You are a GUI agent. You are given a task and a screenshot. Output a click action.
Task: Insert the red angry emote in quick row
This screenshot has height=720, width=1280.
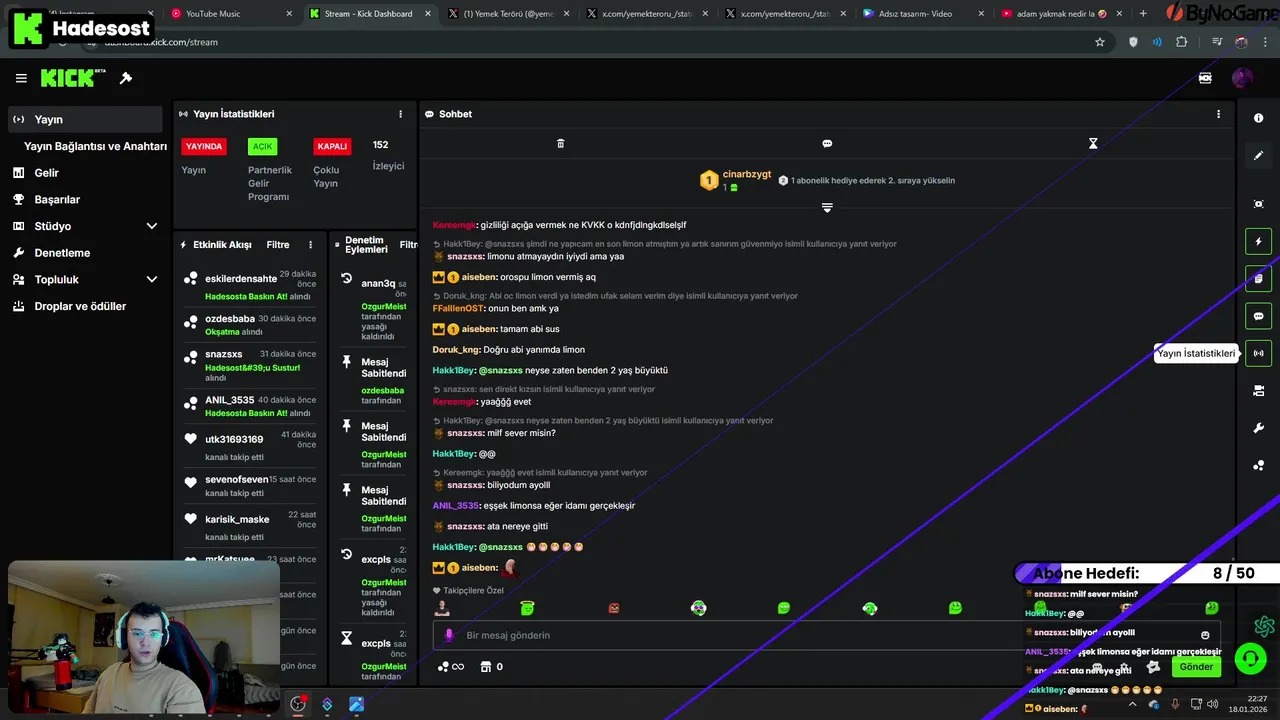point(614,607)
